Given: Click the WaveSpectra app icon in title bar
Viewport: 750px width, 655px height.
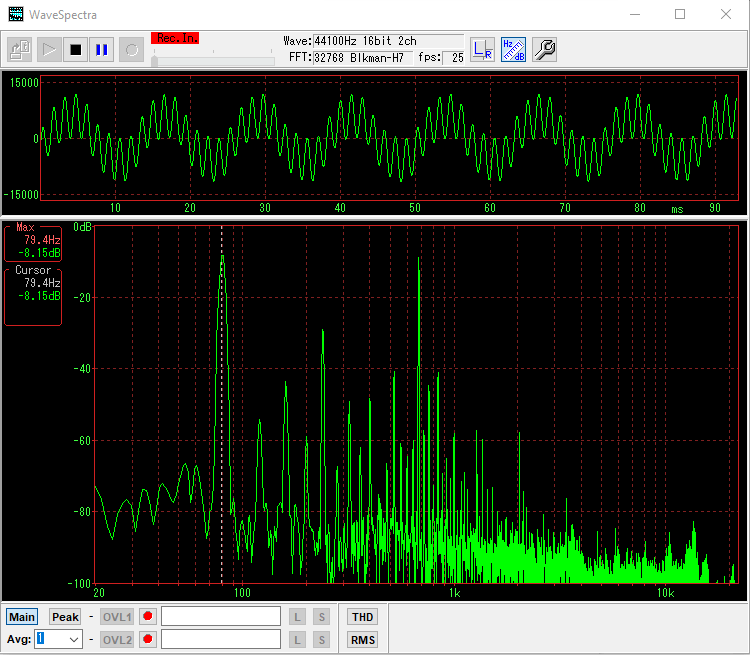Looking at the screenshot, I should [x=16, y=14].
